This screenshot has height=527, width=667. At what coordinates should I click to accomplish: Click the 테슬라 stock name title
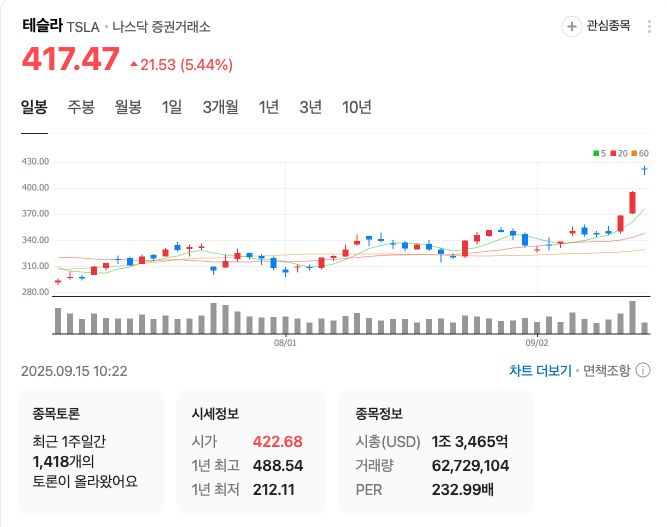42,26
